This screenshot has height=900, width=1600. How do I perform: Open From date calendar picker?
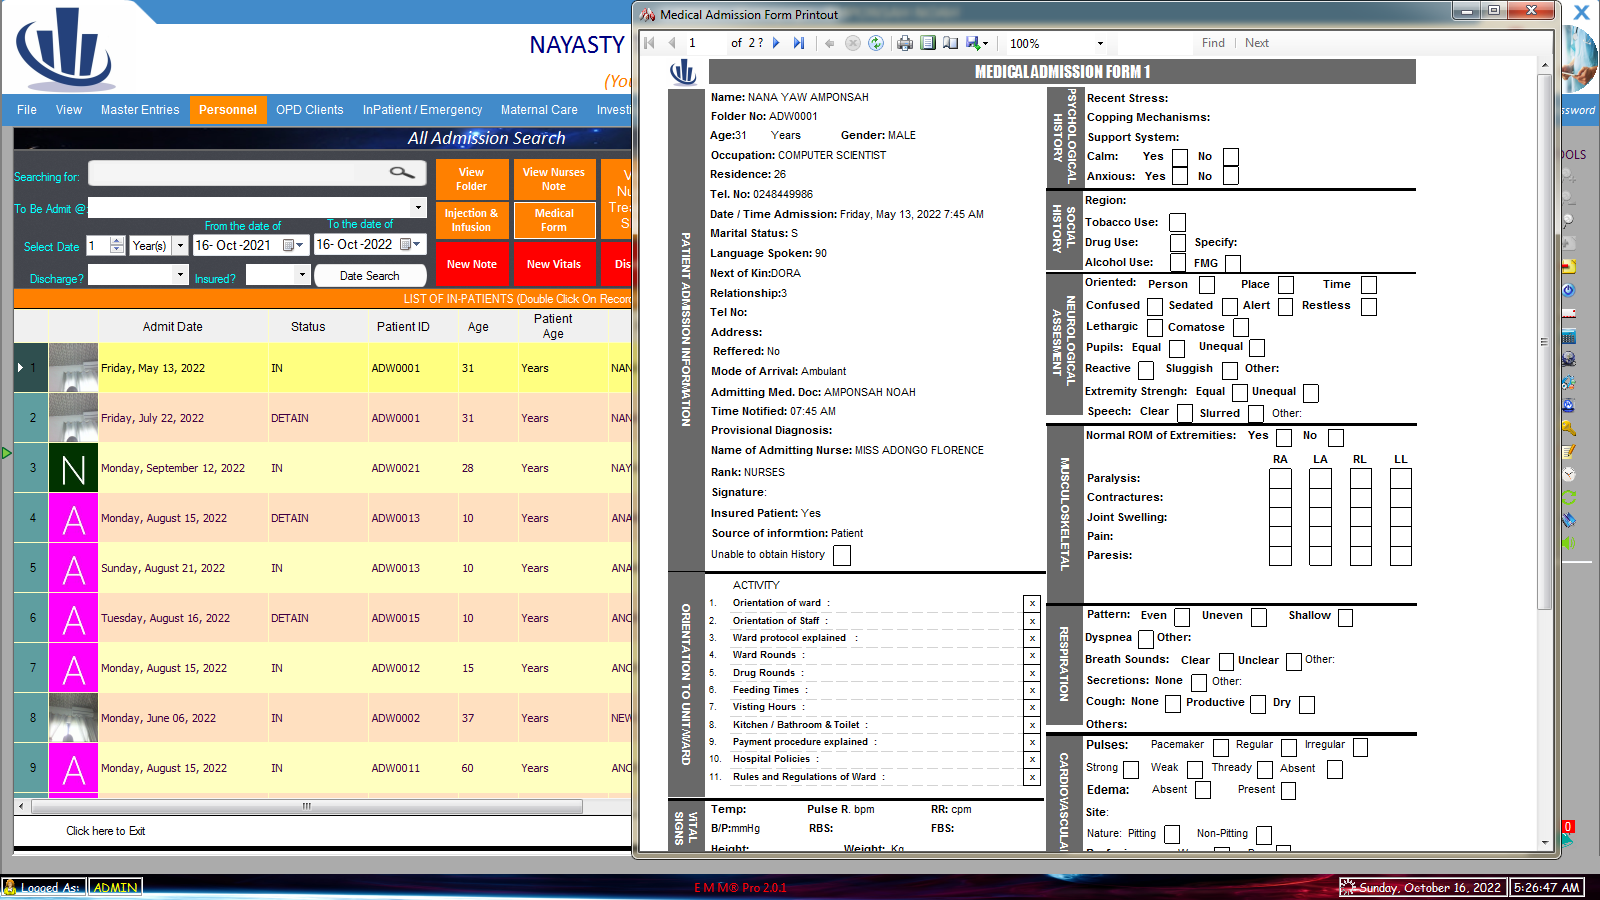tap(292, 245)
